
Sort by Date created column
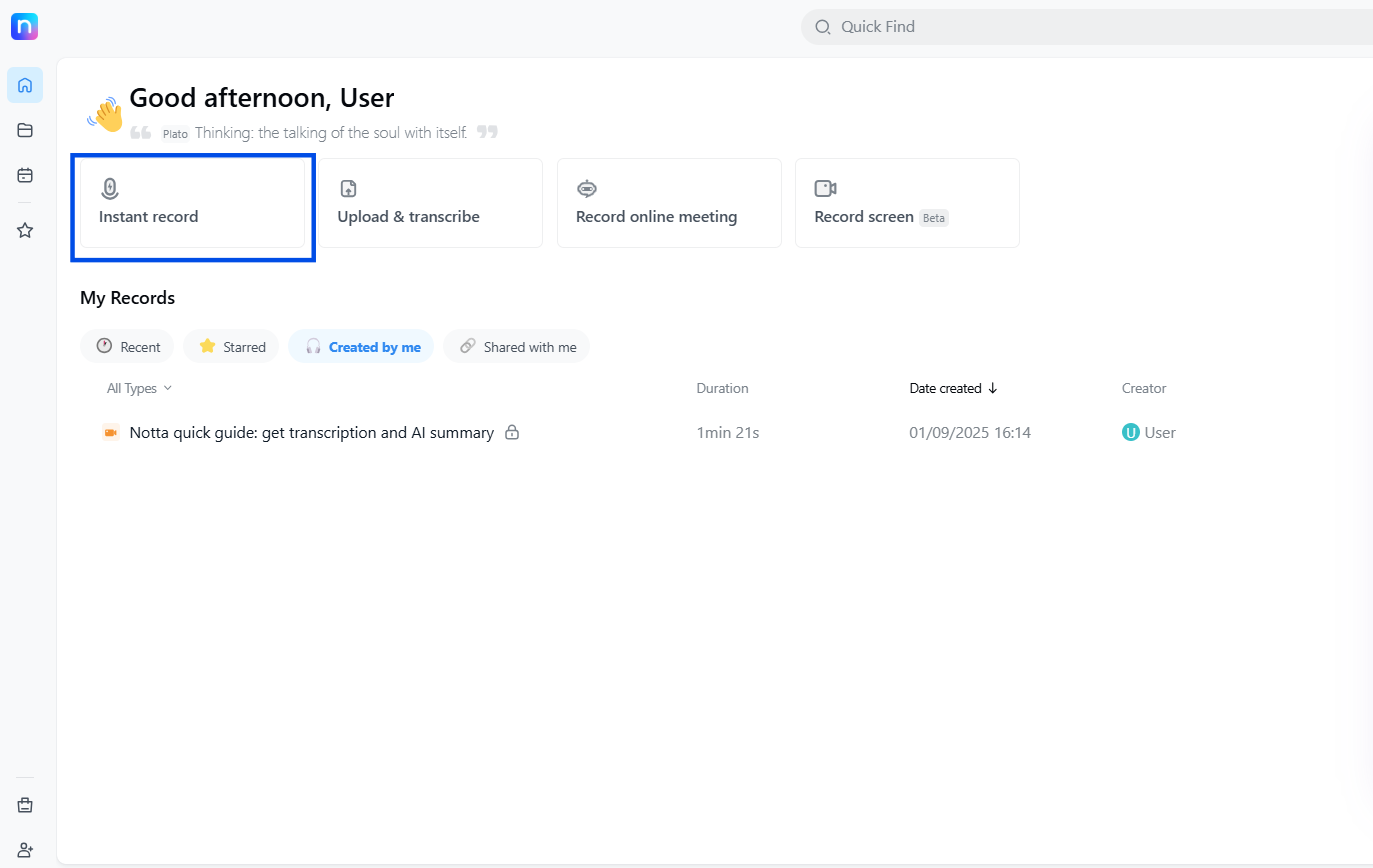click(953, 388)
